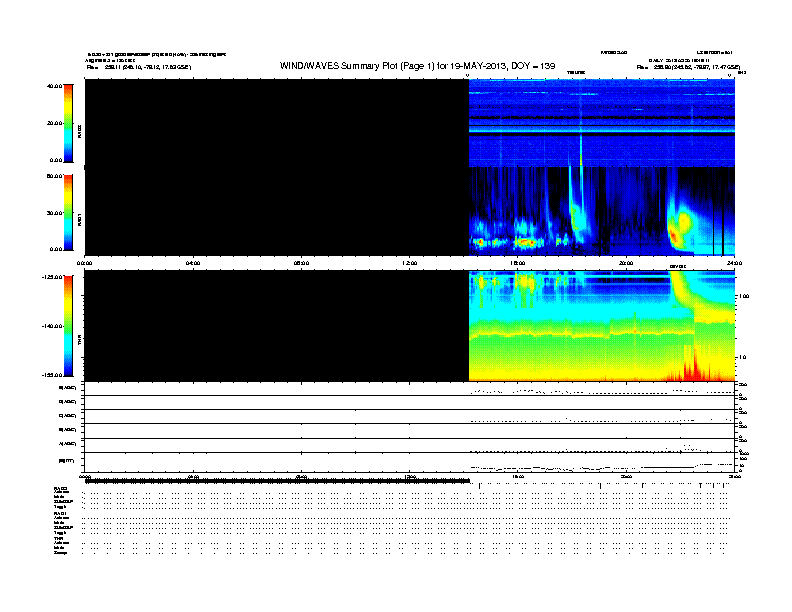This screenshot has height=612, width=792.
Task: Click the 16:00 label below the RAD1 panel
Action: point(518,263)
